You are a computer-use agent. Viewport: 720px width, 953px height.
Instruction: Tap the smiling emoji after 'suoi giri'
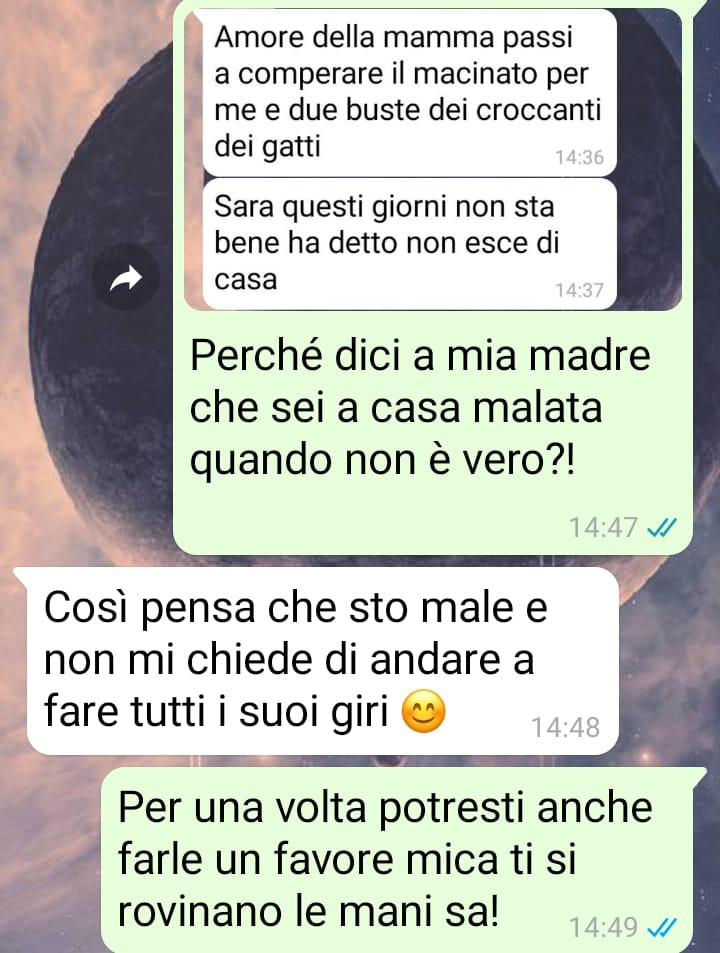[x=424, y=712]
